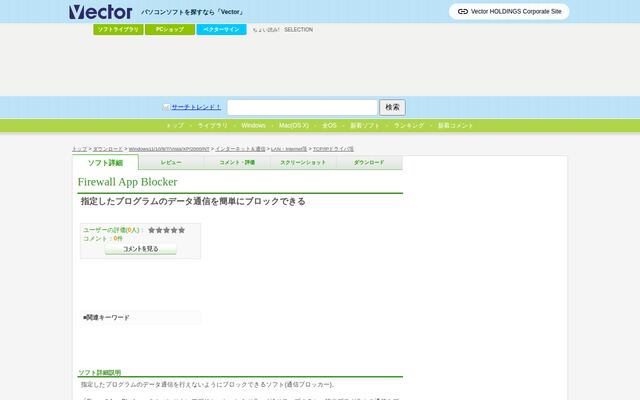The height and width of the screenshot is (400, 640).
Task: Click the 検索 search button
Action: tap(392, 107)
